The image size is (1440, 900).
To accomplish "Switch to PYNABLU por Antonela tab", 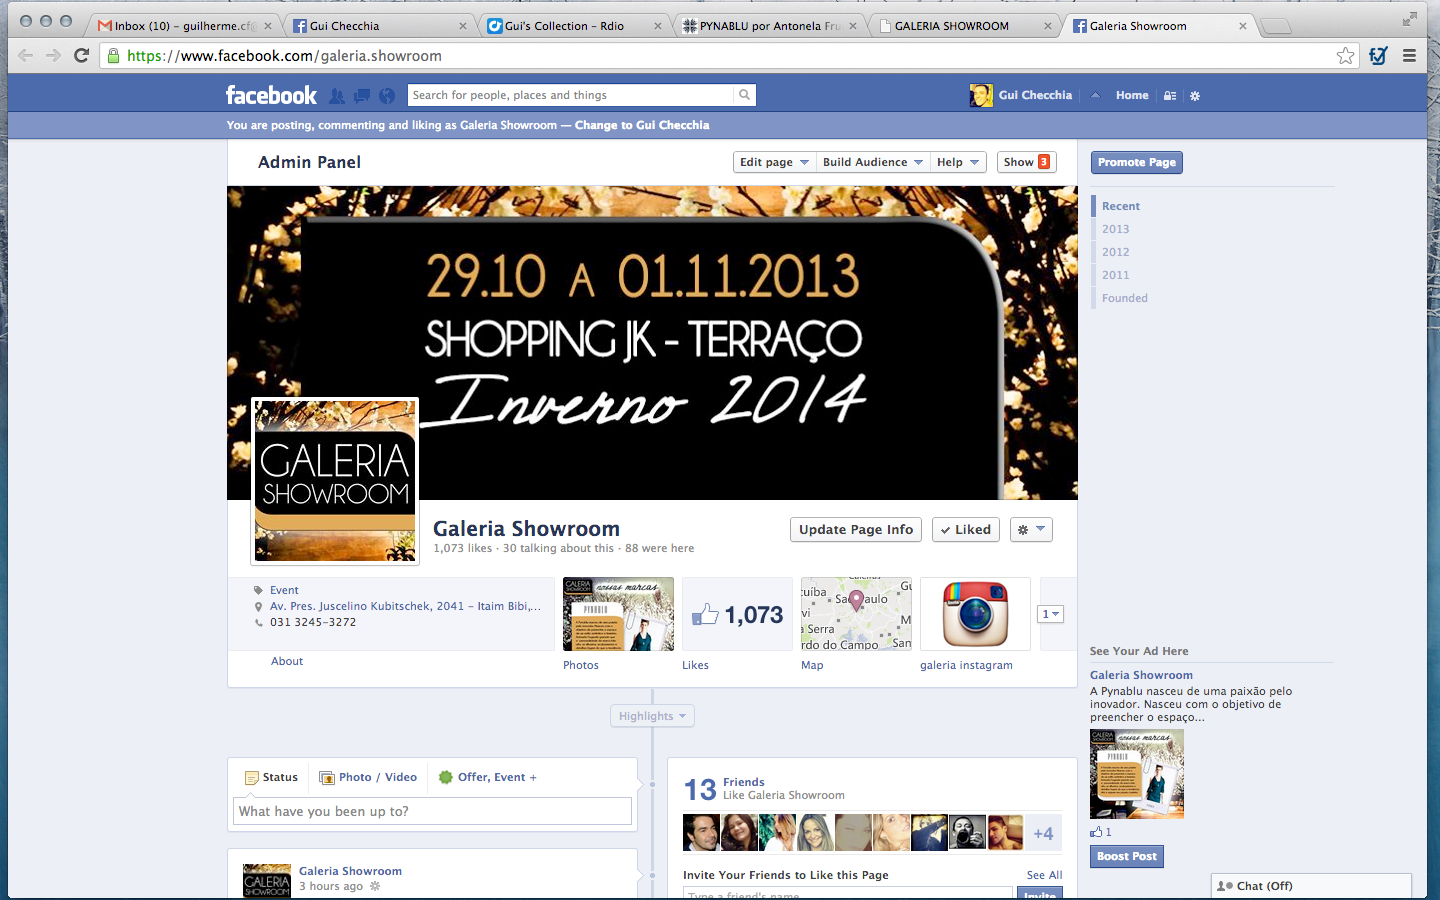I will click(x=769, y=26).
